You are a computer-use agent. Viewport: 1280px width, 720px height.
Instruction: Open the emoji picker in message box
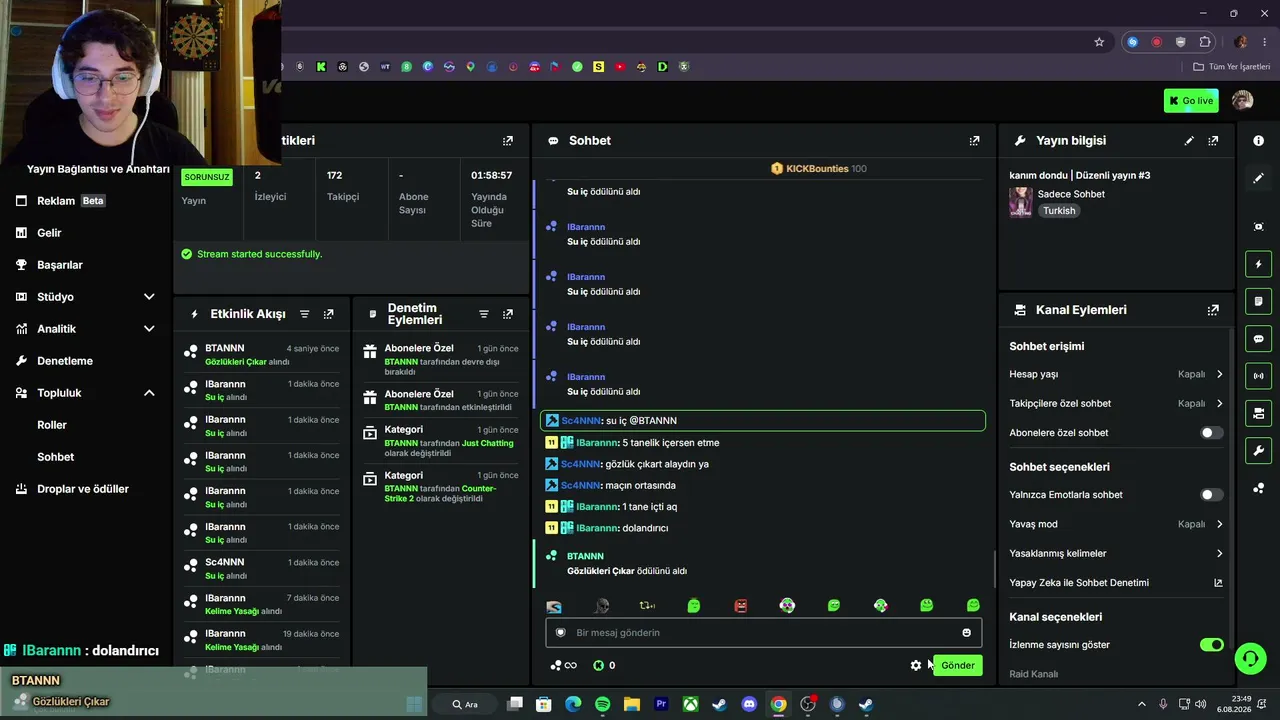pyautogui.click(x=966, y=632)
